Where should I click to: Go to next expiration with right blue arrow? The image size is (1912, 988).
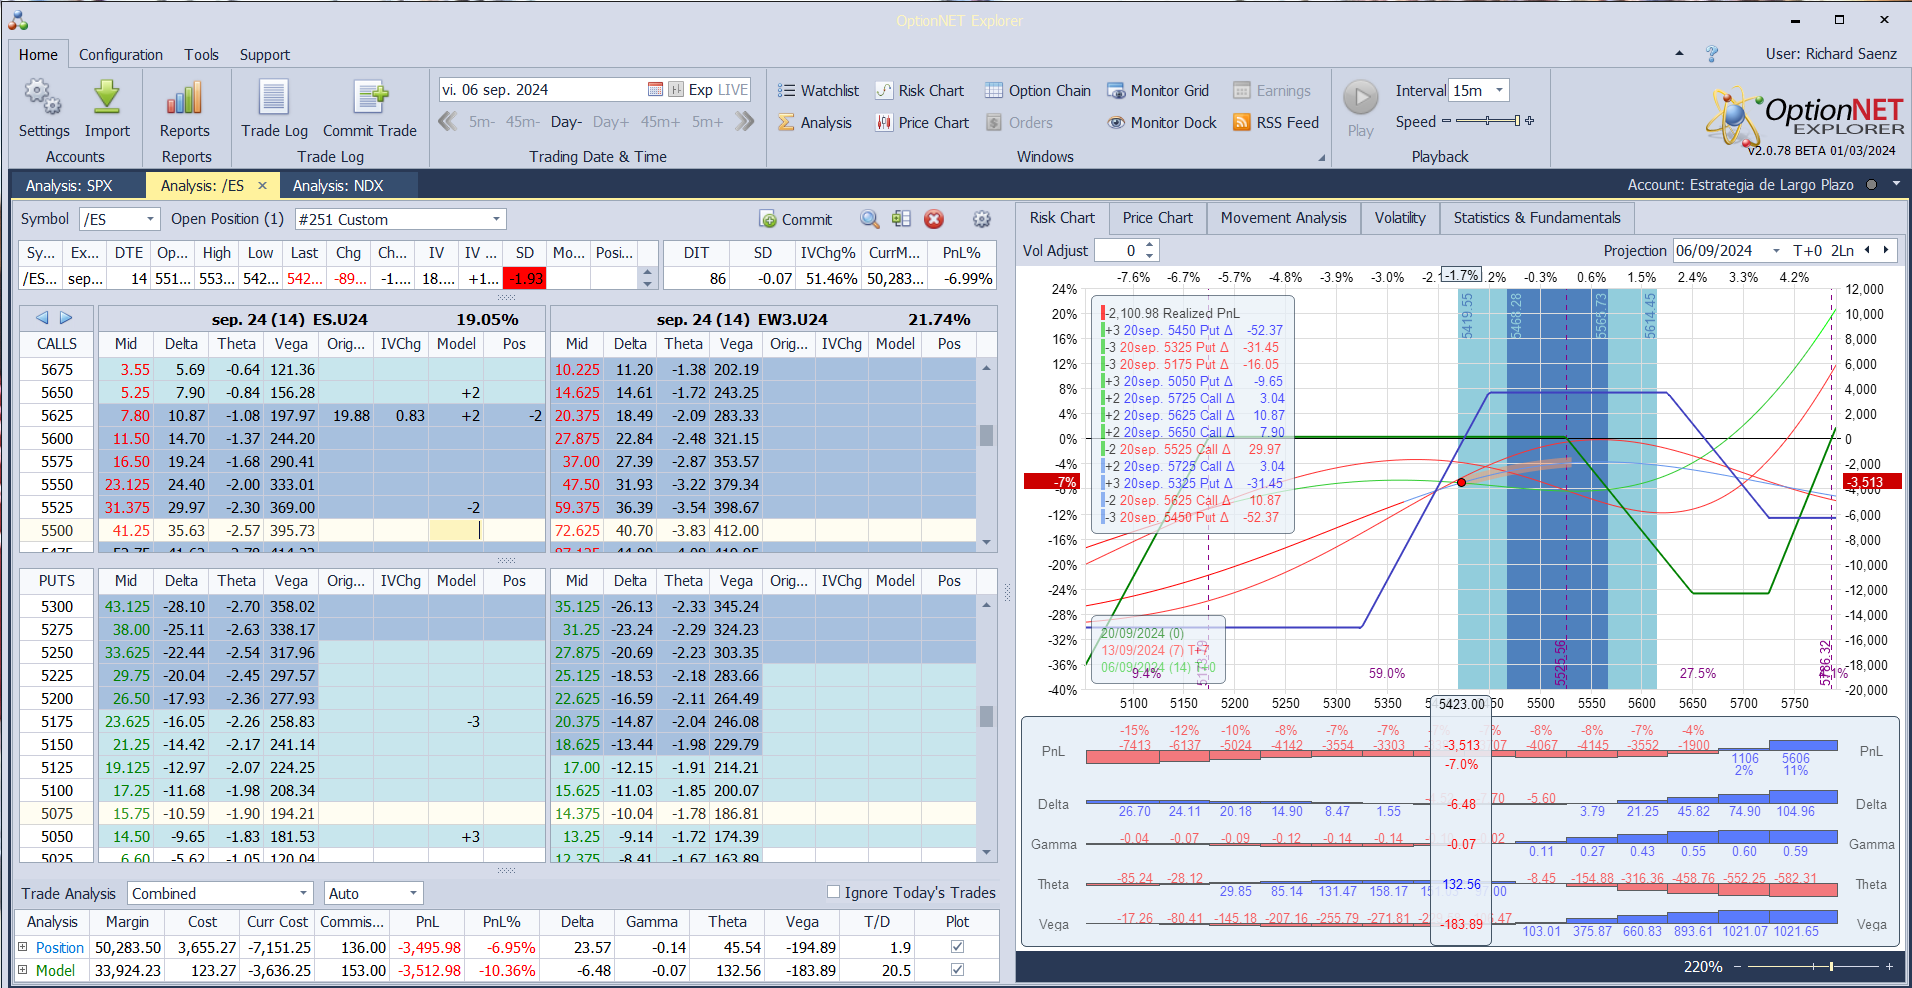tap(66, 318)
